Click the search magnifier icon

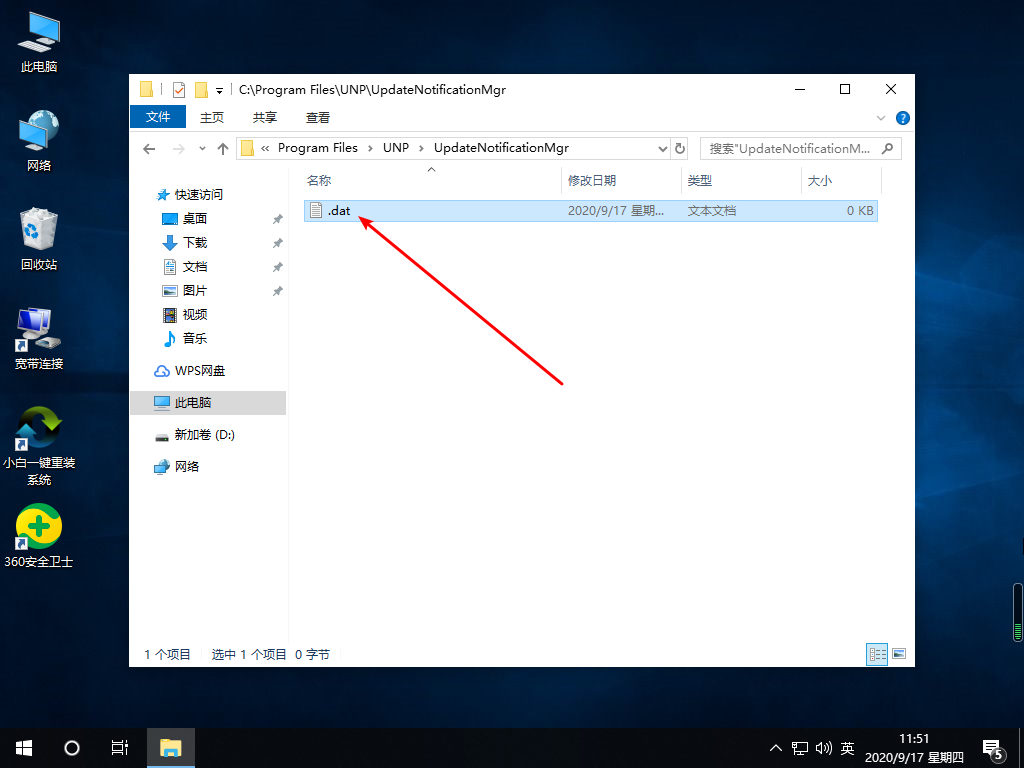(887, 149)
